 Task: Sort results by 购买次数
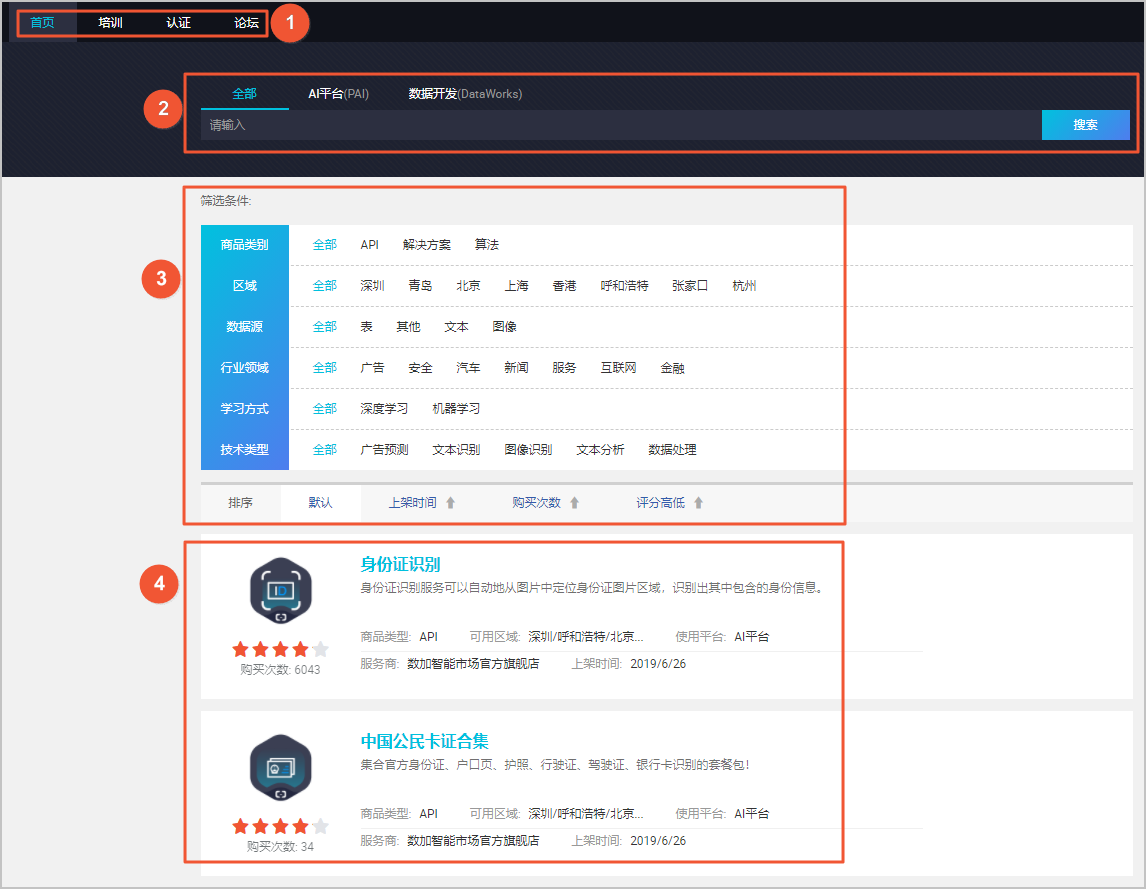536,503
